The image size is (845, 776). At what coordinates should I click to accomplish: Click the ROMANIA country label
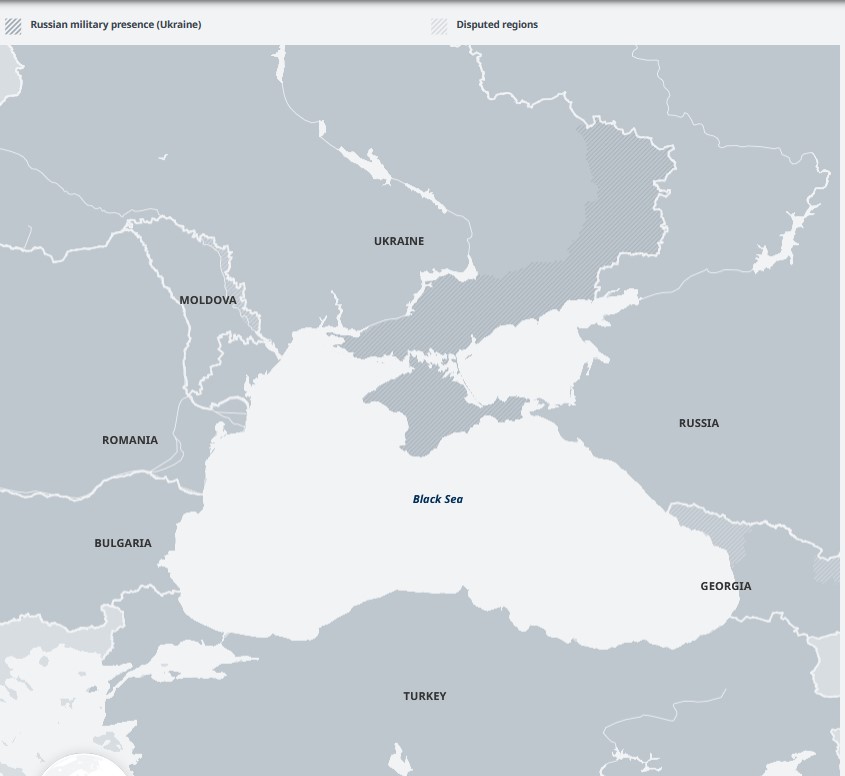pyautogui.click(x=130, y=440)
